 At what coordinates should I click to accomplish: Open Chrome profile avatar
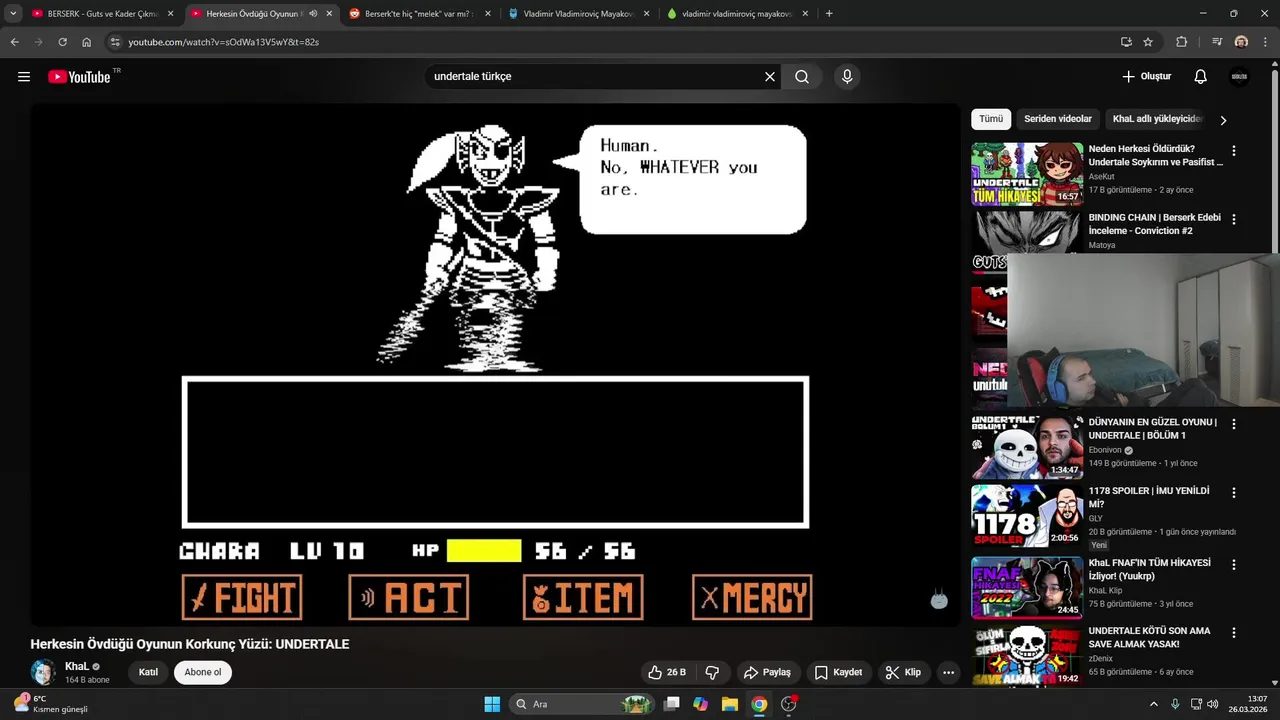[1241, 42]
